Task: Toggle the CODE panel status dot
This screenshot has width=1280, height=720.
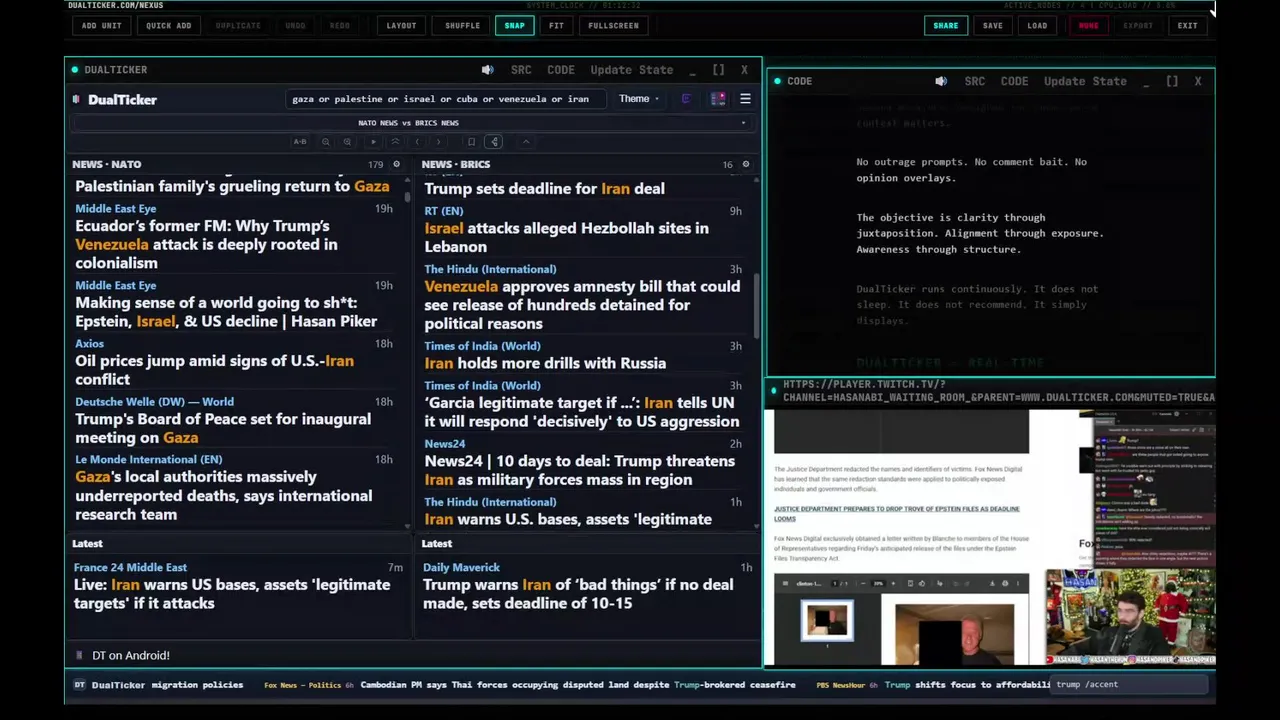Action: click(778, 81)
